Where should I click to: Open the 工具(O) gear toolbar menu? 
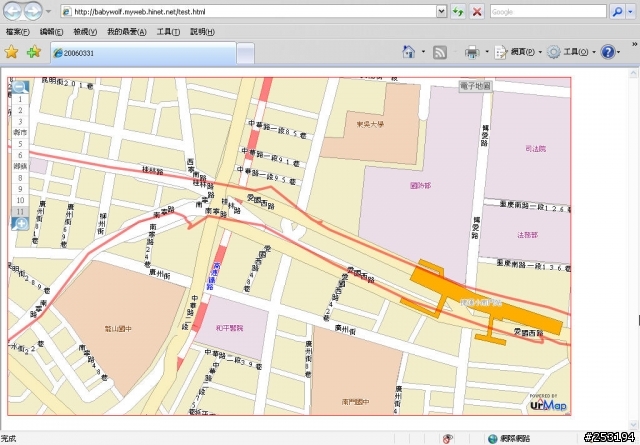[x=571, y=52]
